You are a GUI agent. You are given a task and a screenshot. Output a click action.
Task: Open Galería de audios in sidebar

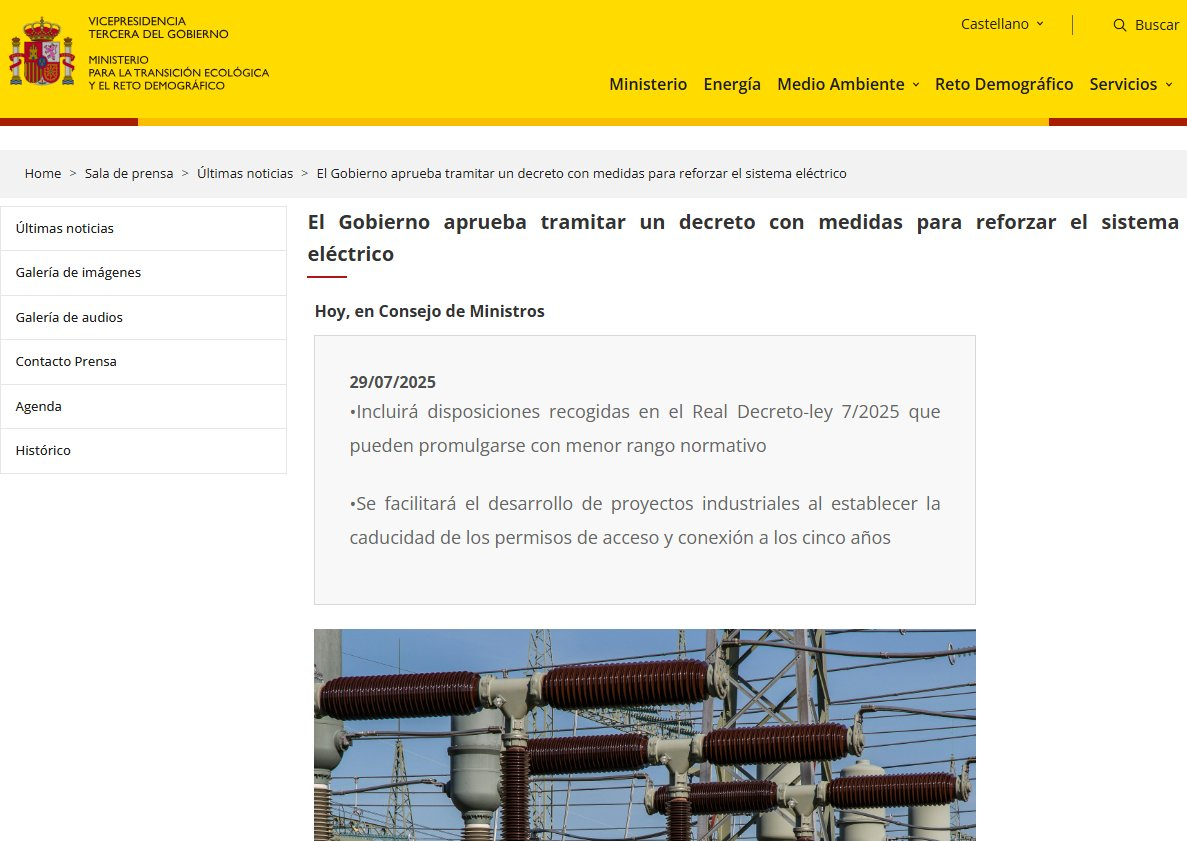coord(69,317)
